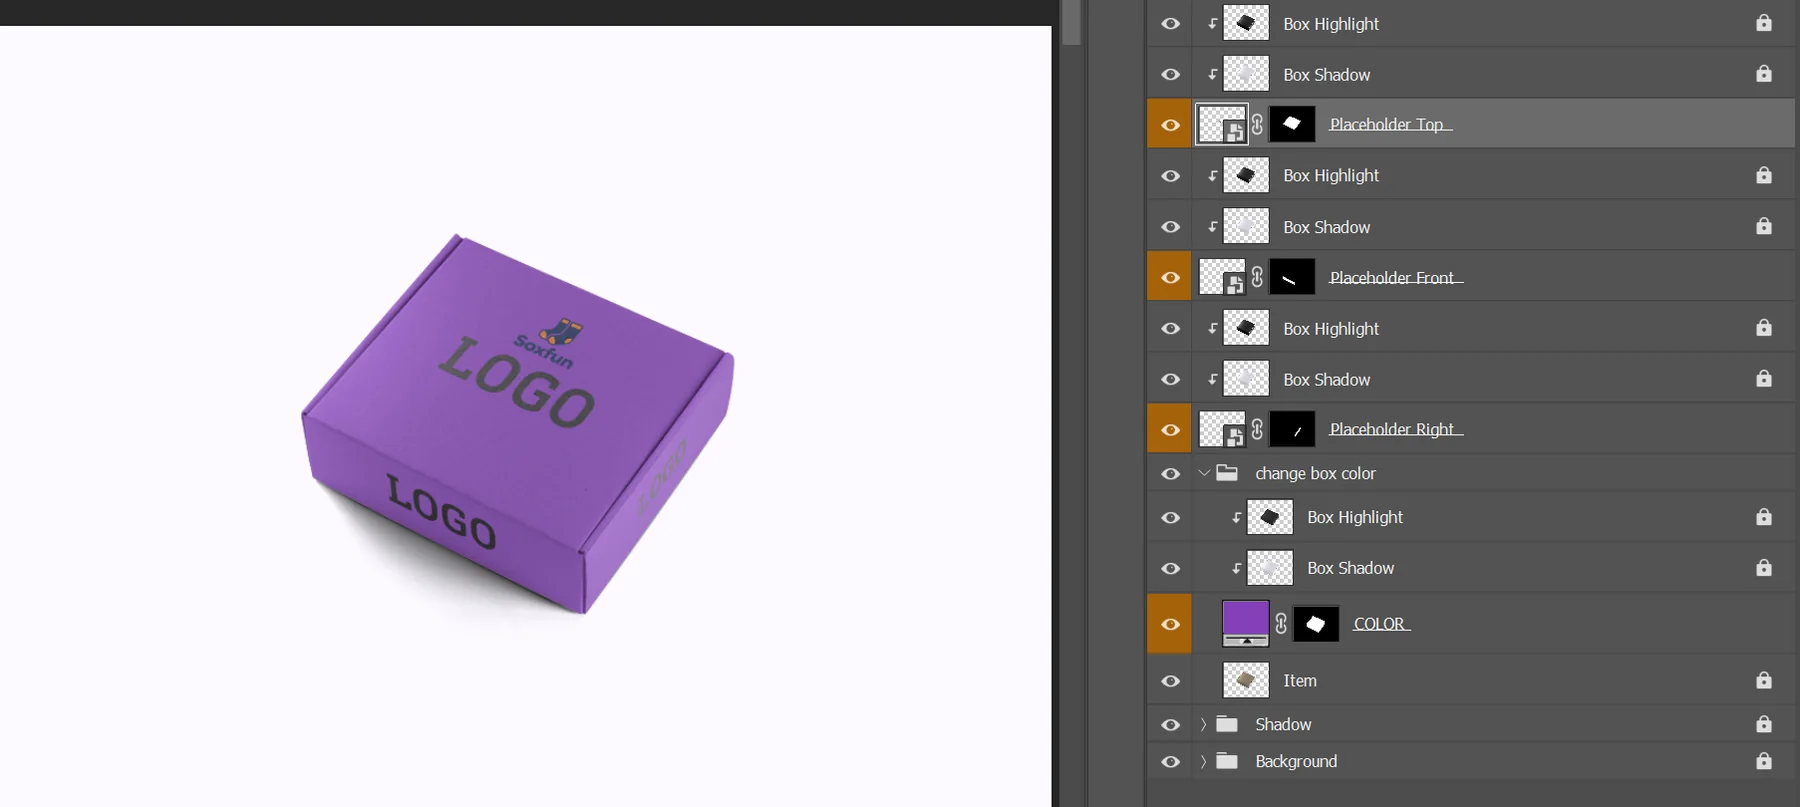Click lock on Box Shadow inside "change box color"
Viewport: 1800px width, 807px height.
point(1764,568)
